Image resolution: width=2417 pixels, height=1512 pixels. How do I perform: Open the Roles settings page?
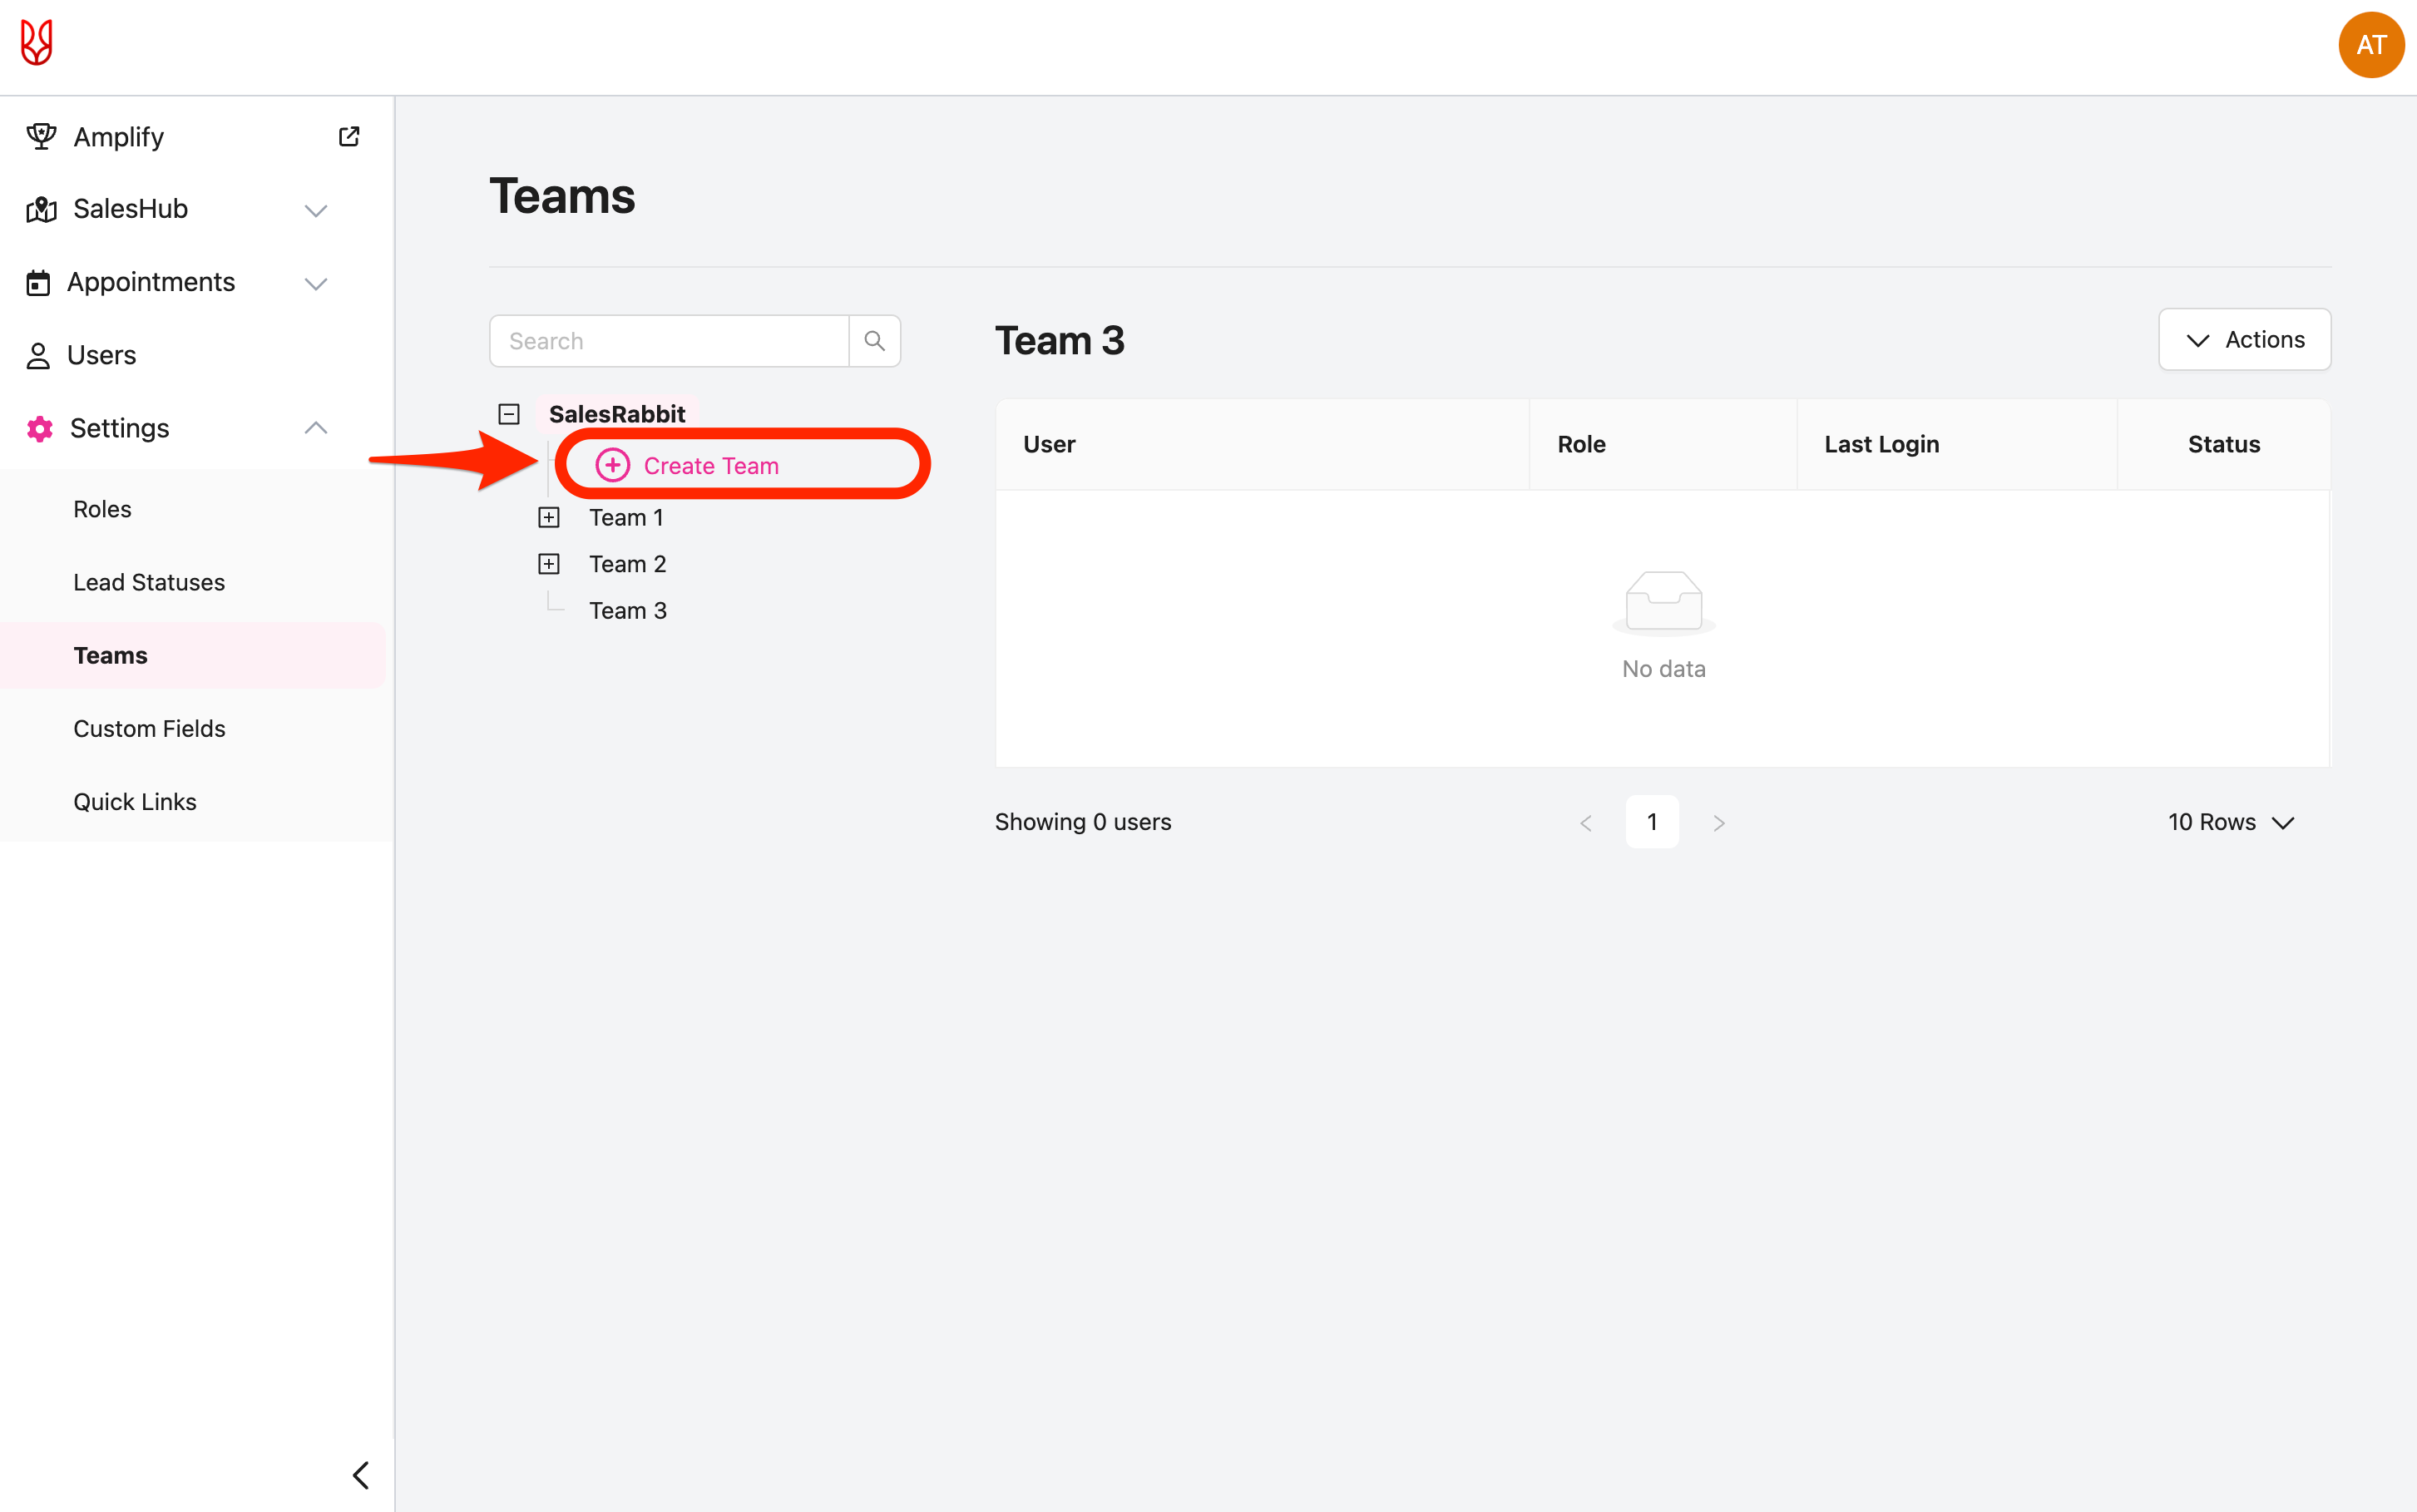tap(102, 509)
